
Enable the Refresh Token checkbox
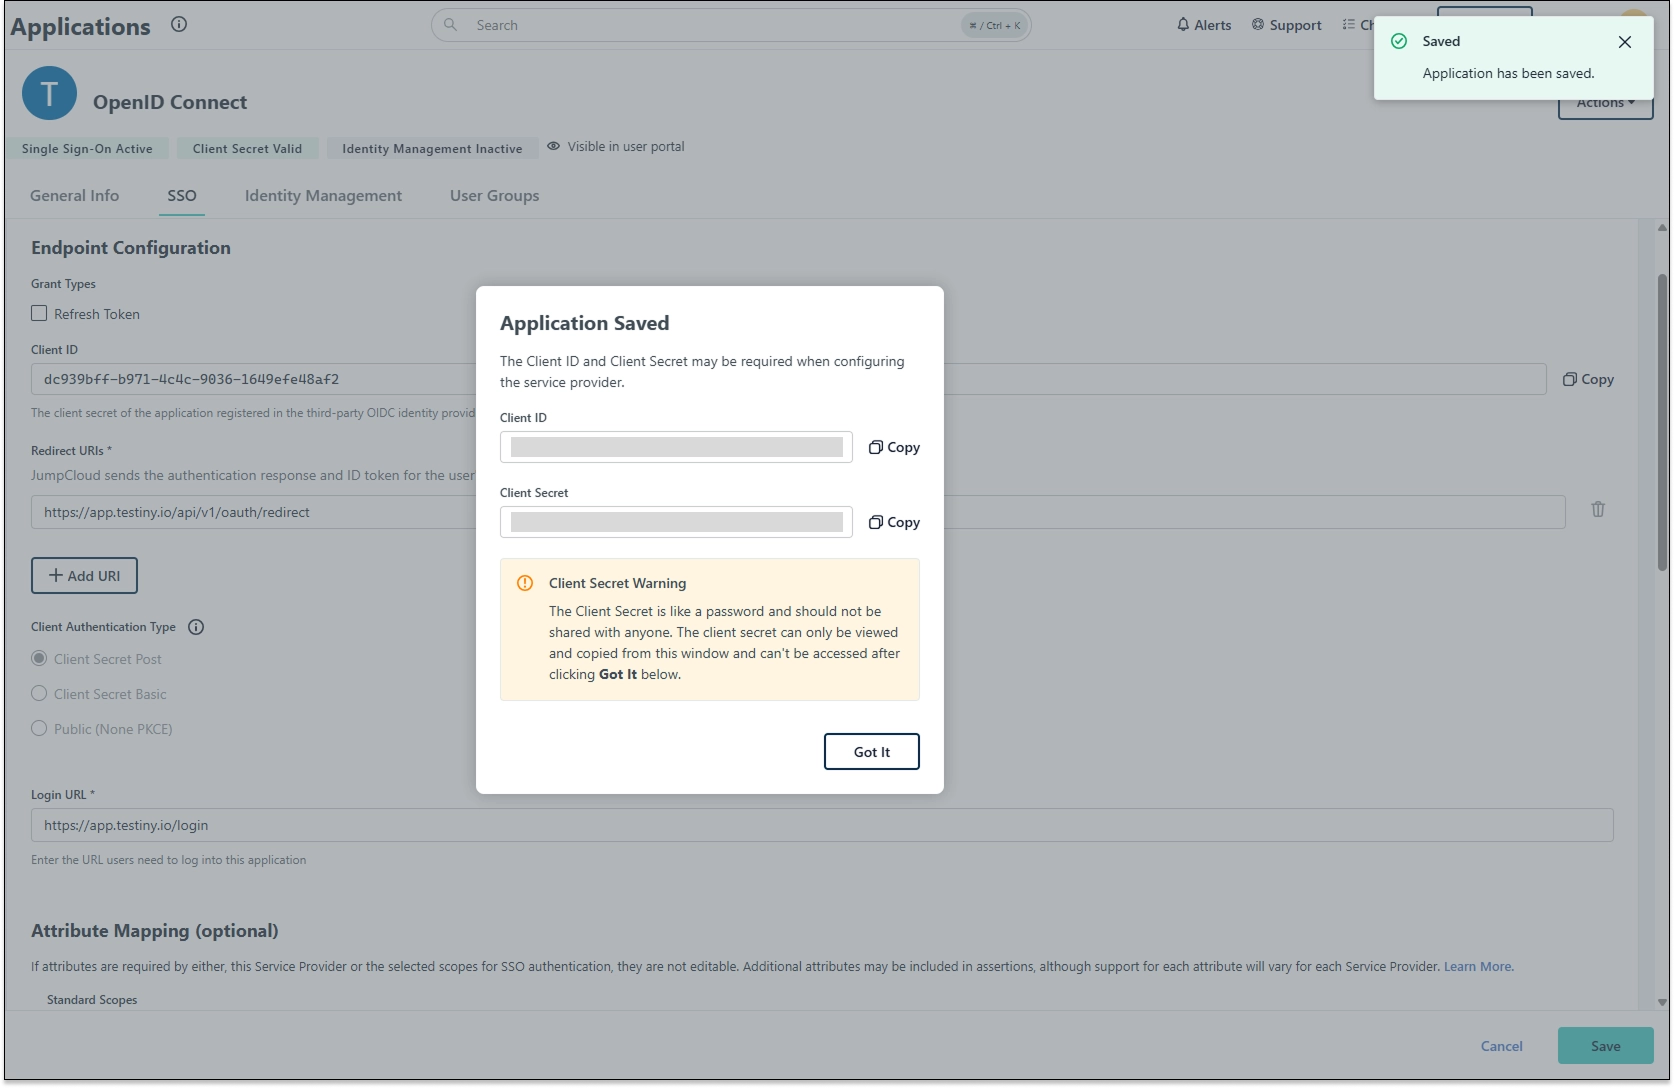coord(39,314)
